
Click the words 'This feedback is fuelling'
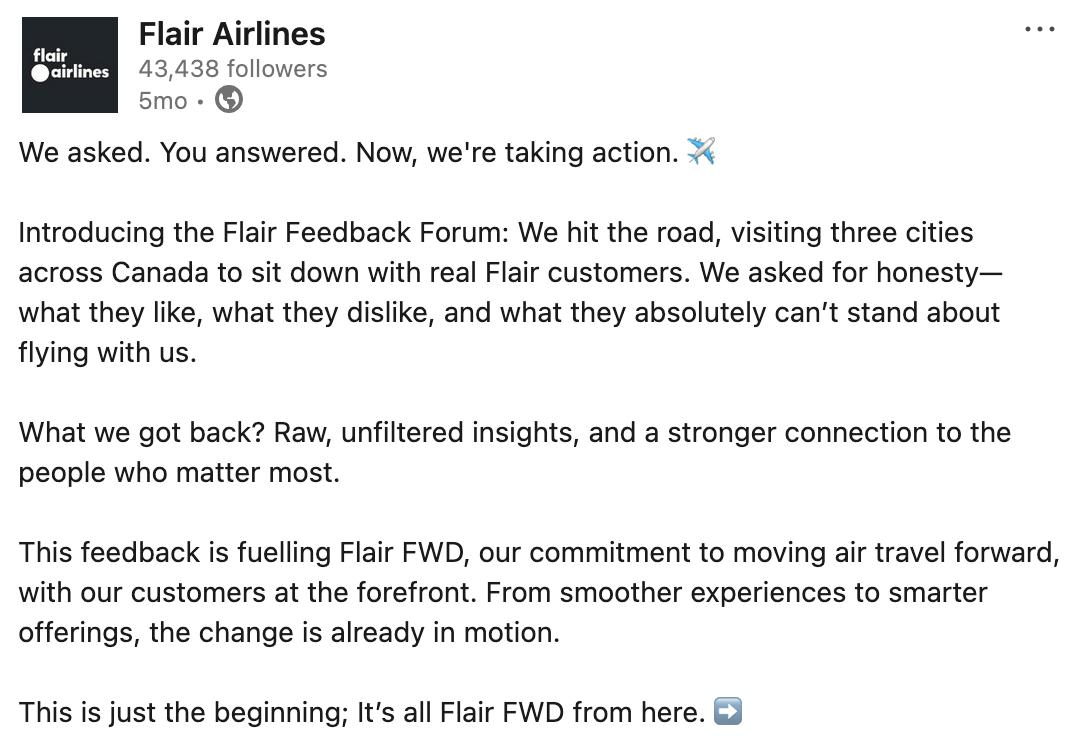click(x=174, y=552)
